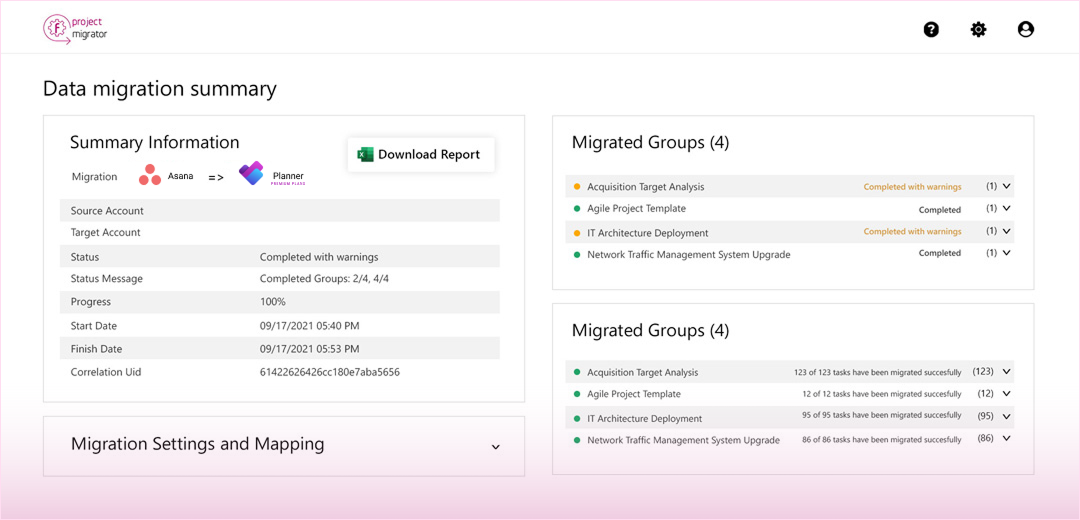Expand Migration Settings and Mapping section
The image size is (1080, 520).
pyautogui.click(x=495, y=447)
